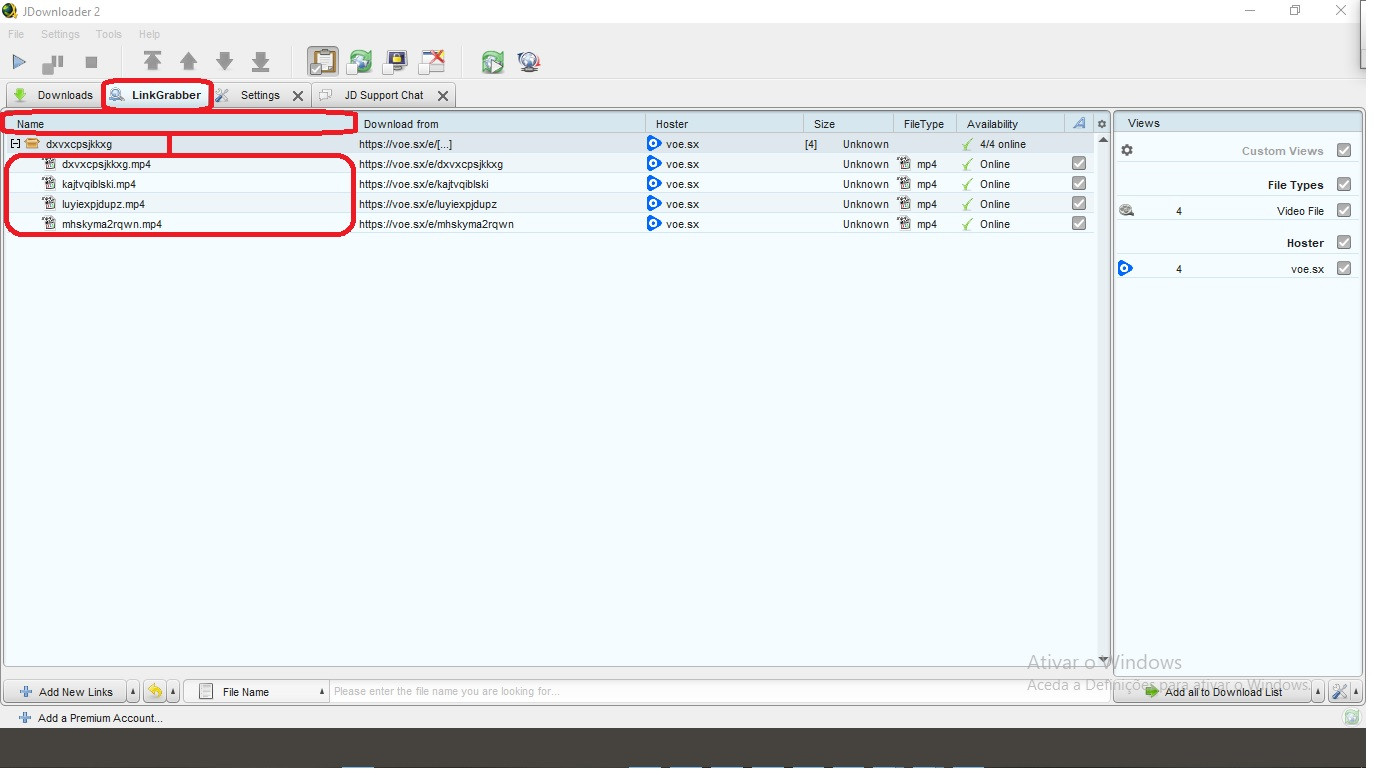This screenshot has width=1374, height=775.
Task: Switch to the LinkGrabber tab
Action: click(156, 95)
